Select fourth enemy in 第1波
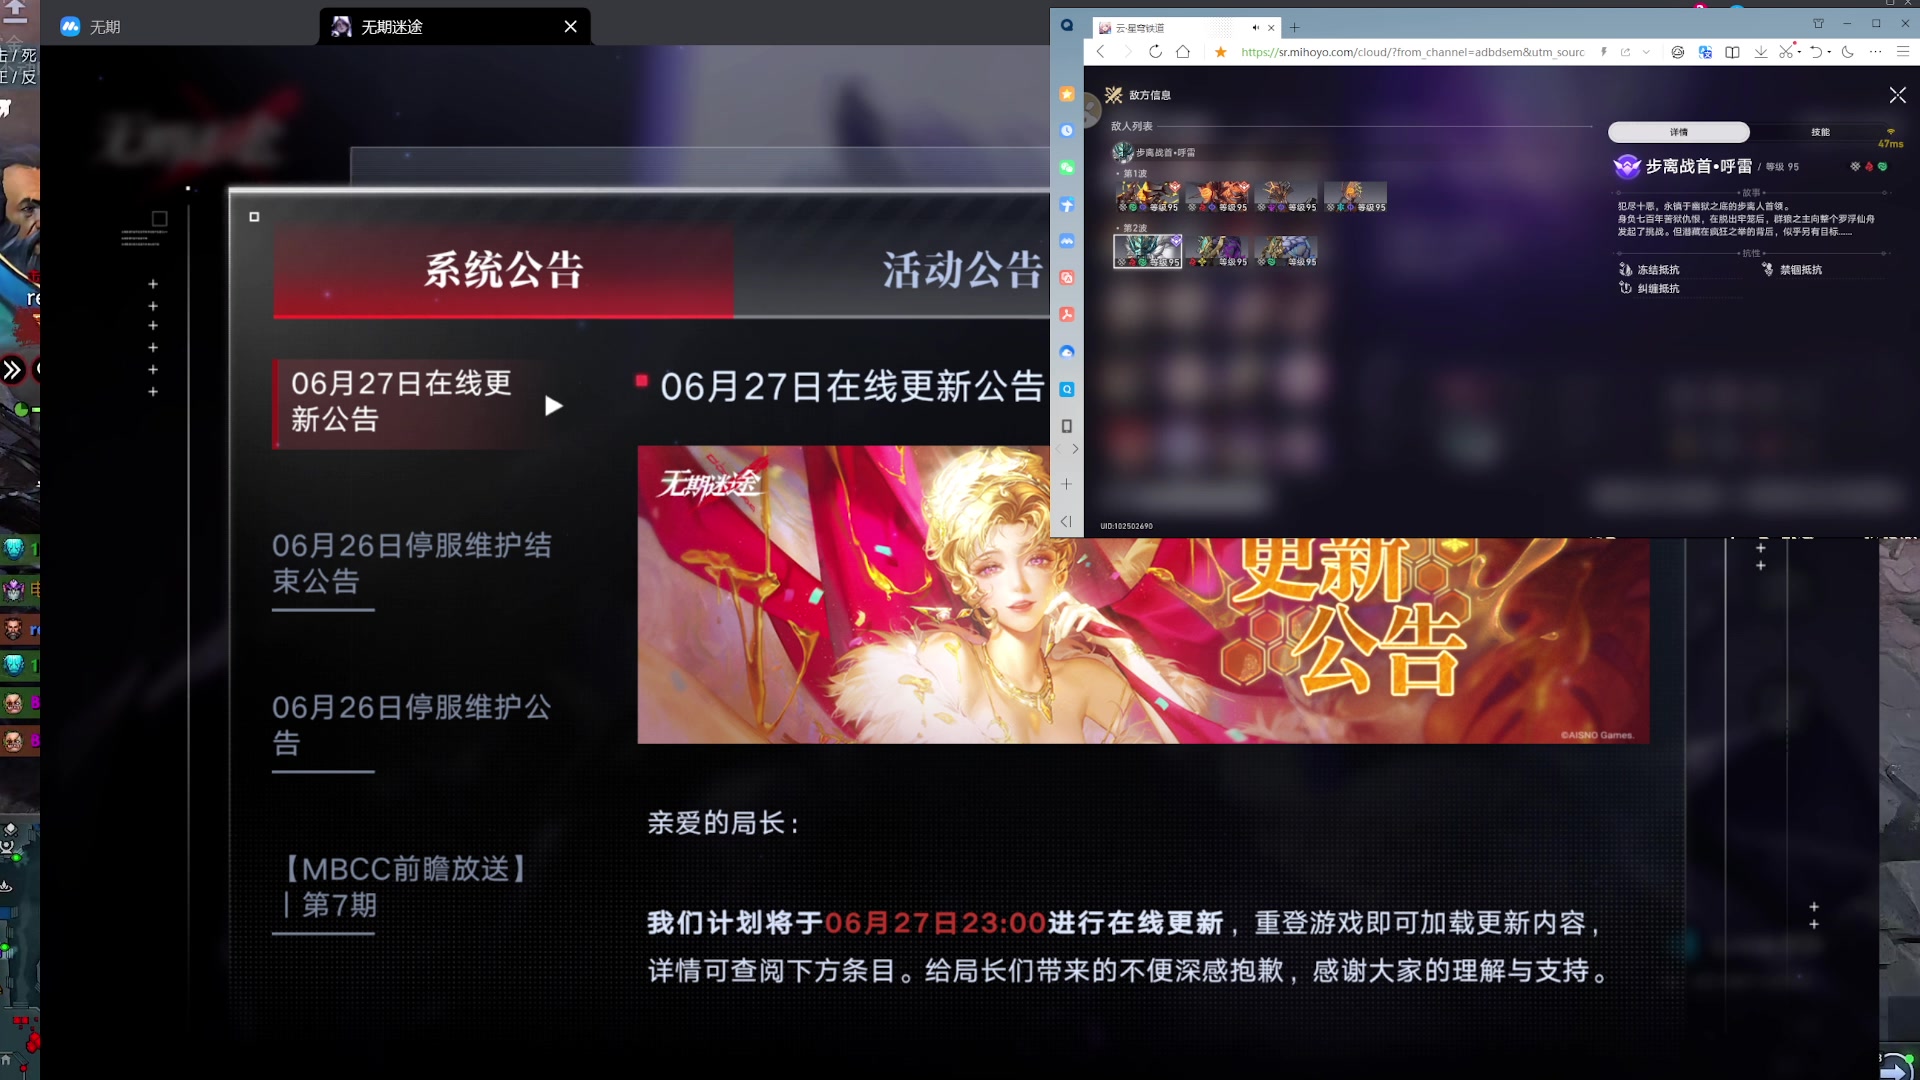This screenshot has width=1920, height=1080. [1356, 197]
